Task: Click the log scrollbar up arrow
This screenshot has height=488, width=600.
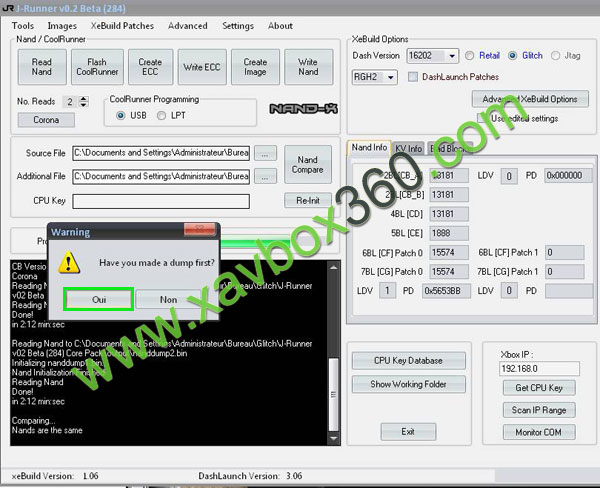Action: 333,268
